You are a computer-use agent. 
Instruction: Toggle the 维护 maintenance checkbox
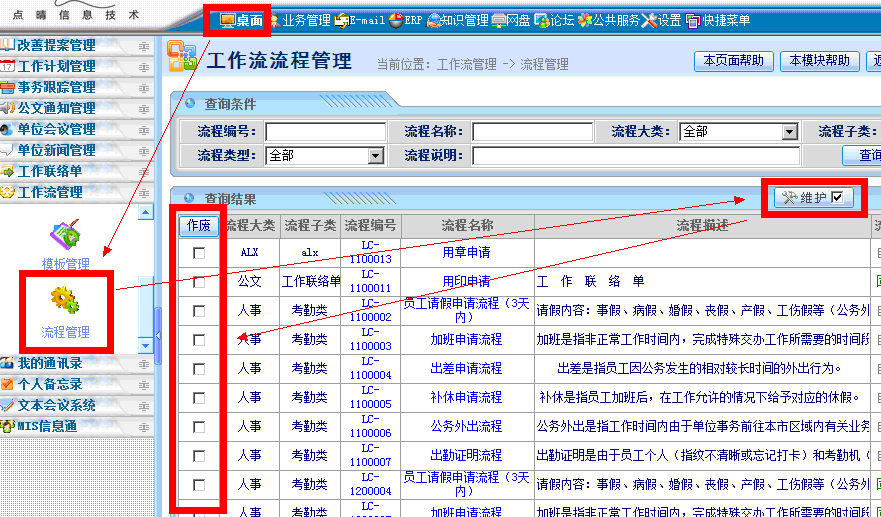click(837, 198)
